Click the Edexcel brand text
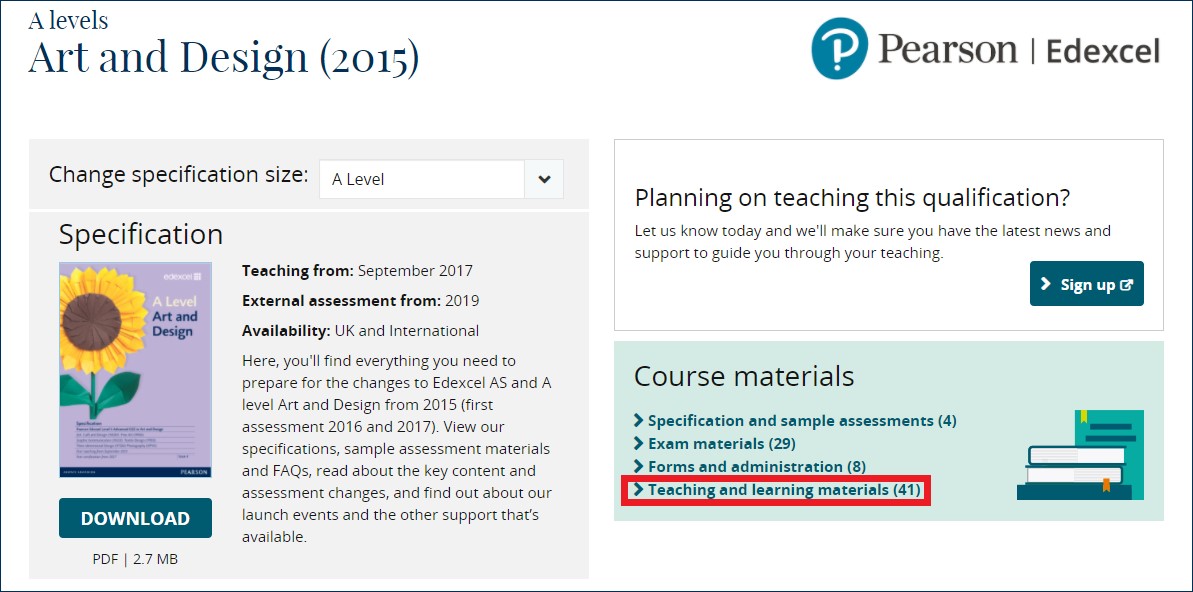Viewport: 1193px width, 592px height. [x=1103, y=50]
